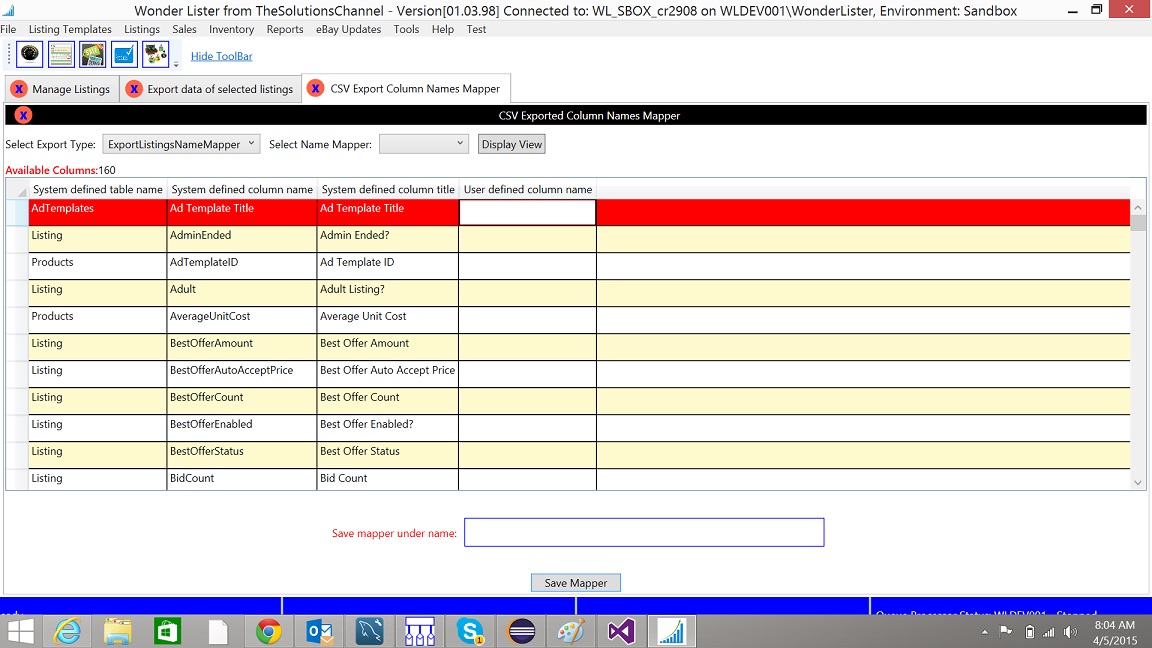Open the File menu
The image size is (1152, 648).
coord(8,29)
